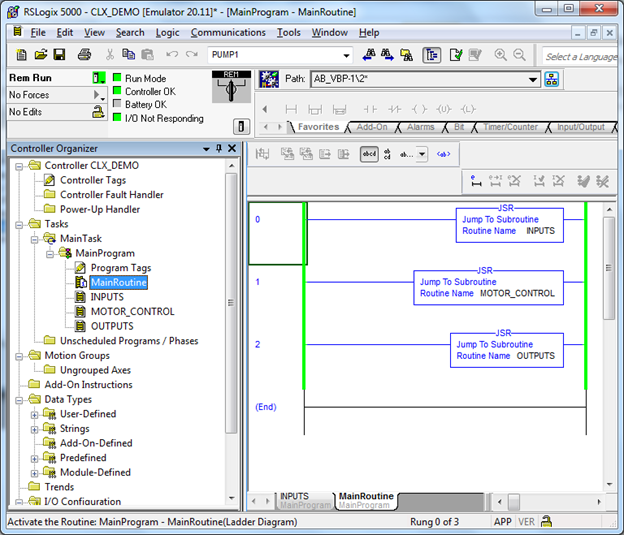624x535 pixels.
Task: Click the Open folder toolbar icon
Action: click(x=40, y=54)
